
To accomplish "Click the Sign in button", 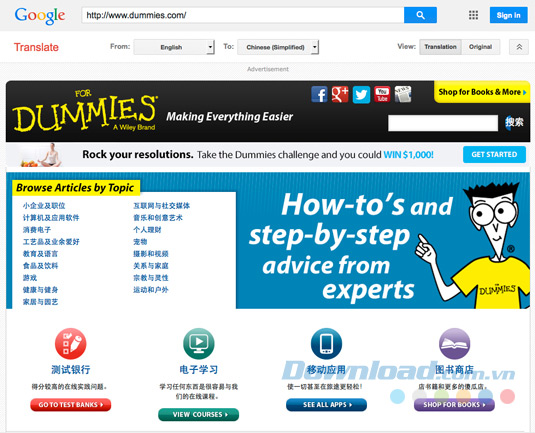I will (x=508, y=15).
